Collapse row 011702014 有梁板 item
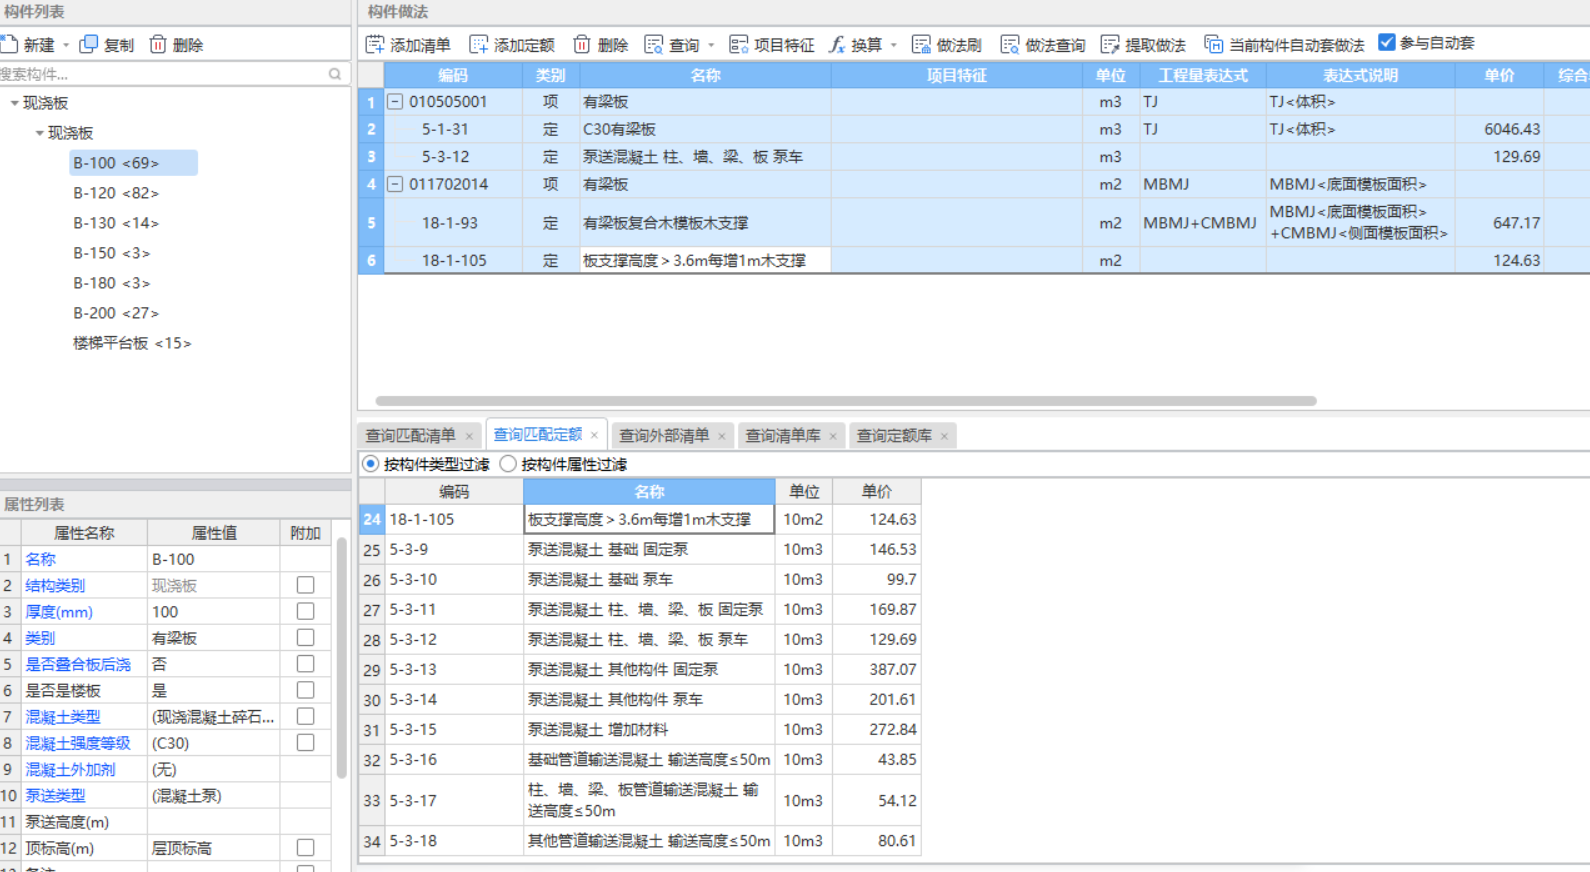 (x=395, y=184)
